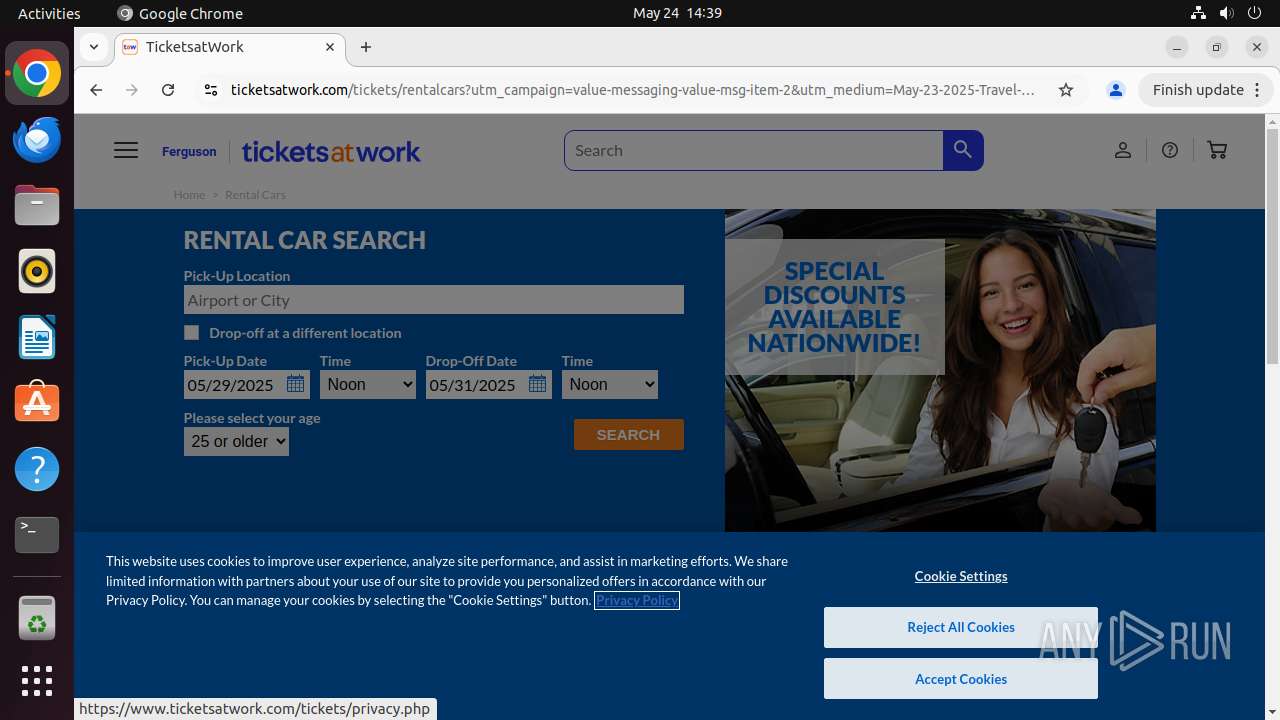Open Ubuntu Software from the dock
The width and height of the screenshot is (1280, 720).
[37, 403]
